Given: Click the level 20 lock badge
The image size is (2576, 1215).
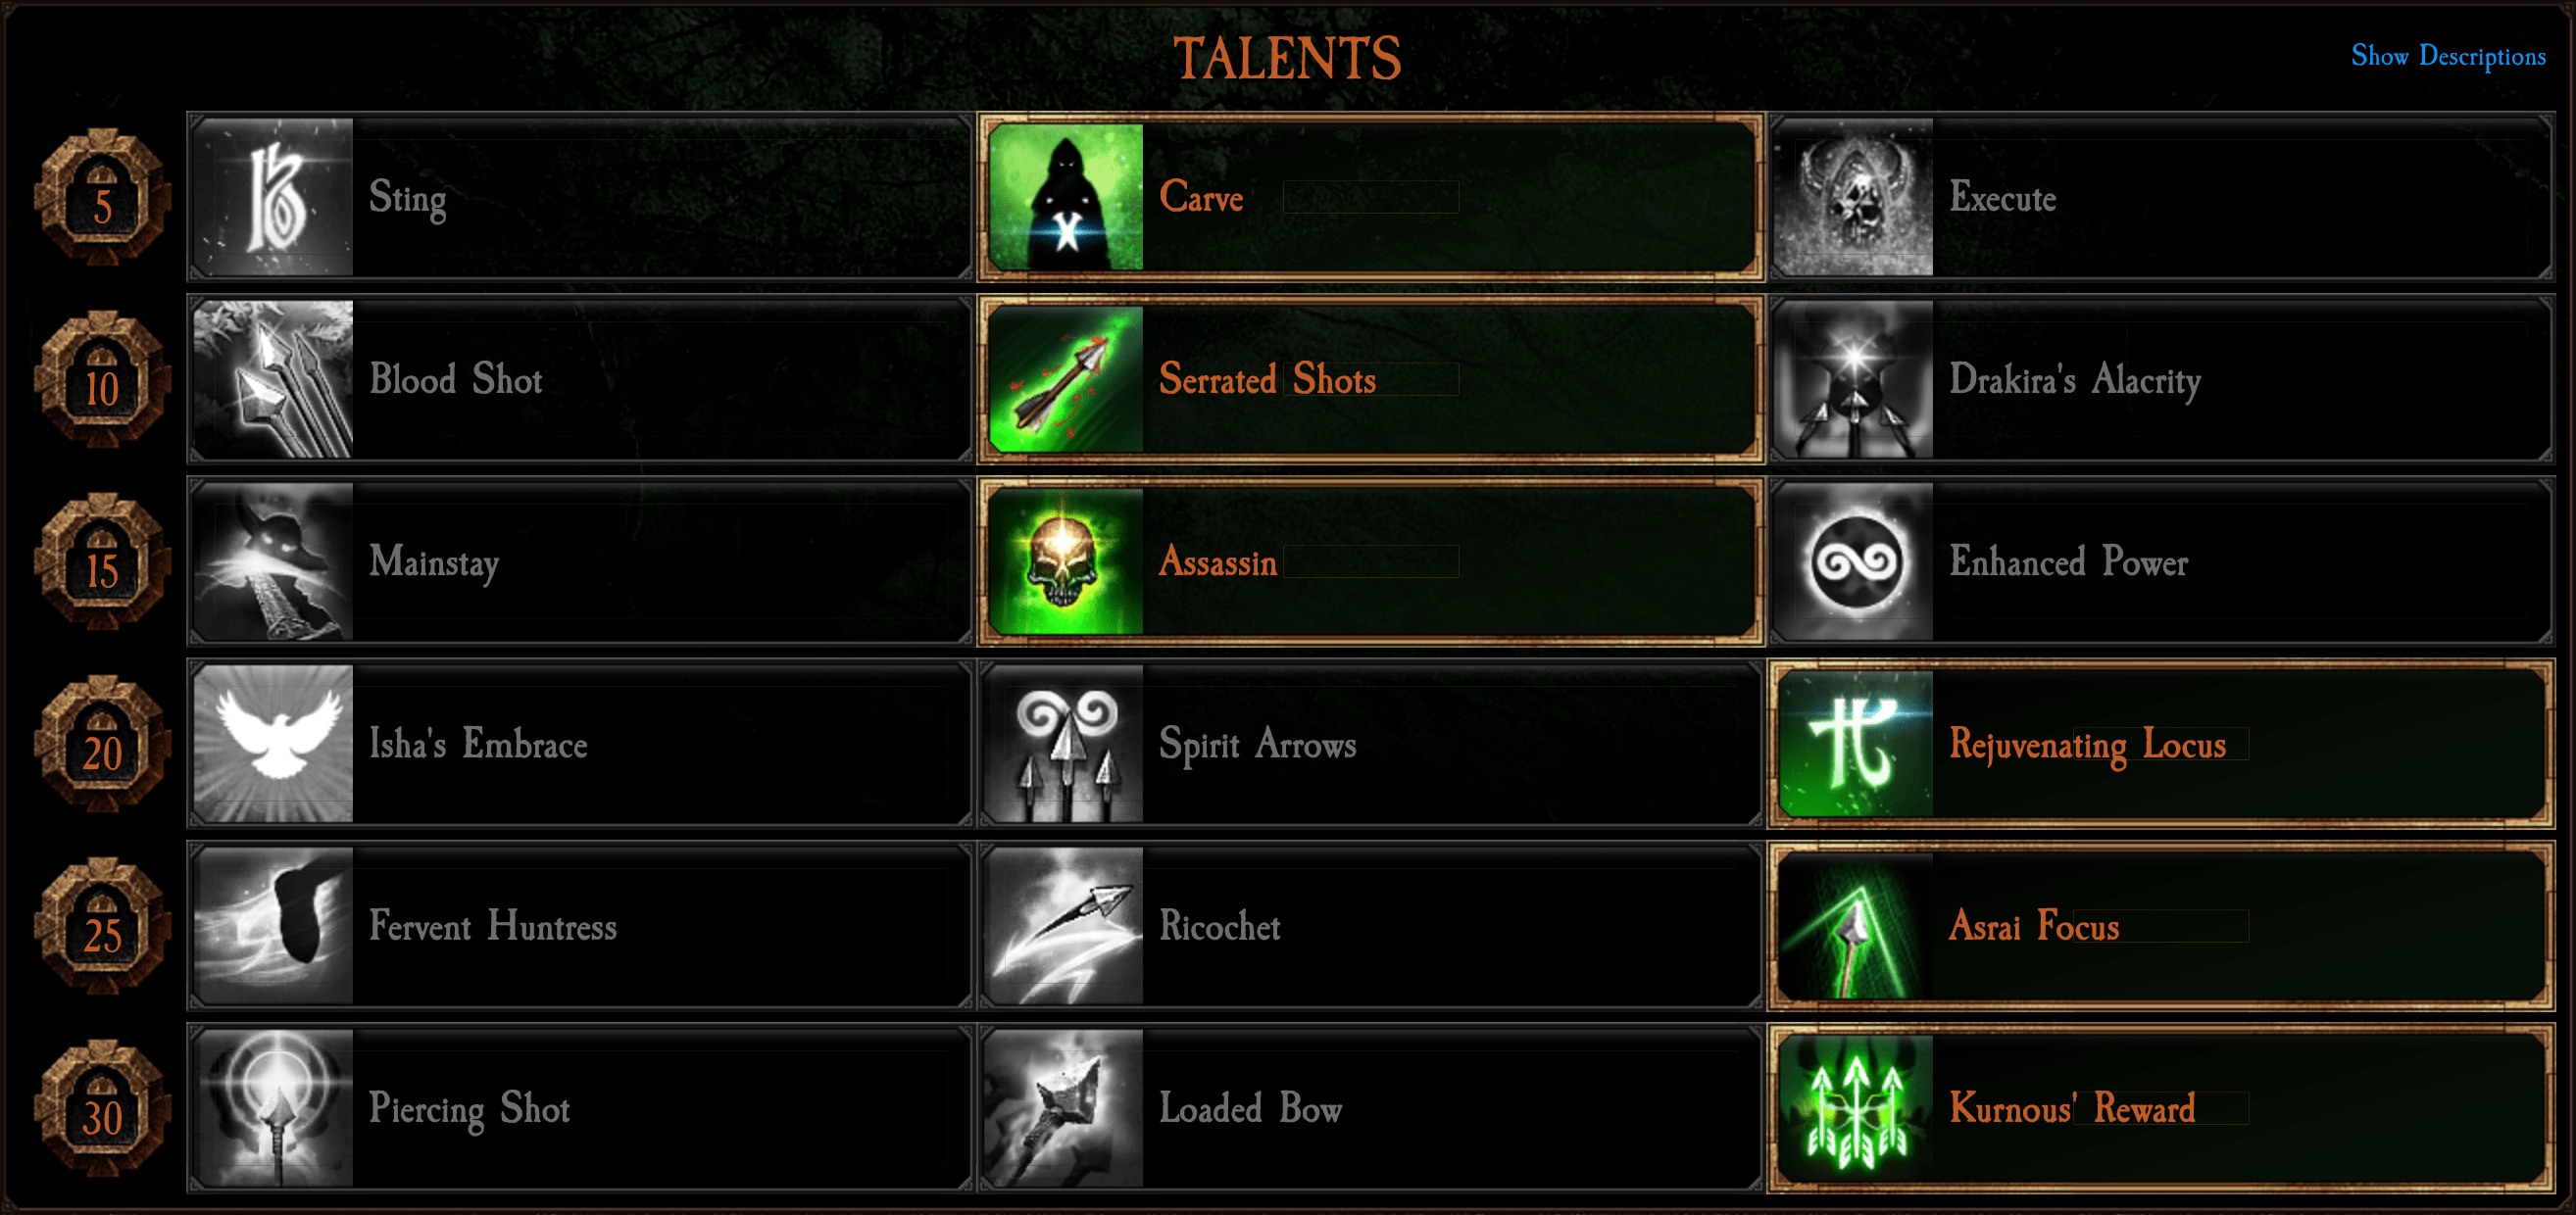Looking at the screenshot, I should click(x=102, y=744).
